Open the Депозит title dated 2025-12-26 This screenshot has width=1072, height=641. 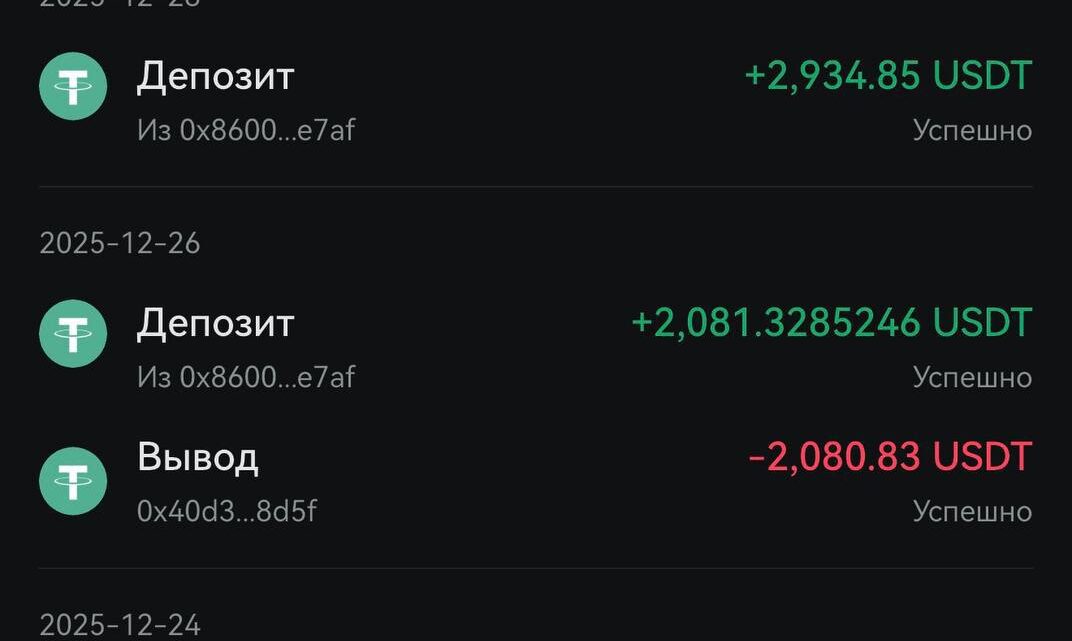tap(215, 323)
